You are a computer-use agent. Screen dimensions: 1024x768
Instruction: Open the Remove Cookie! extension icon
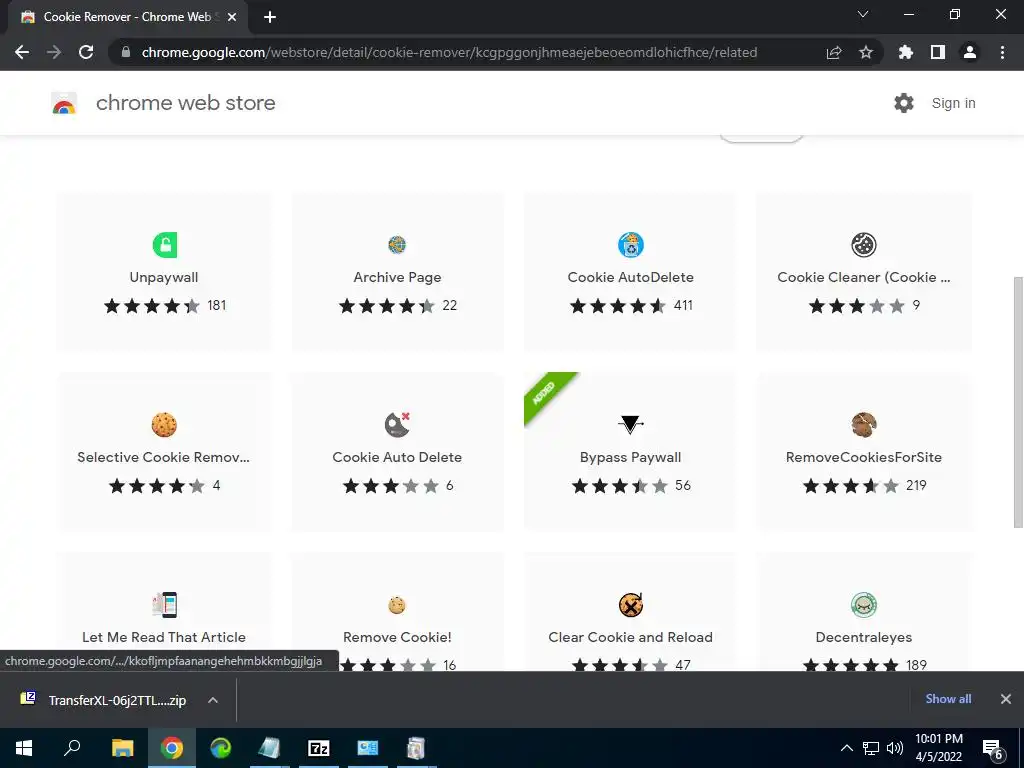[397, 605]
